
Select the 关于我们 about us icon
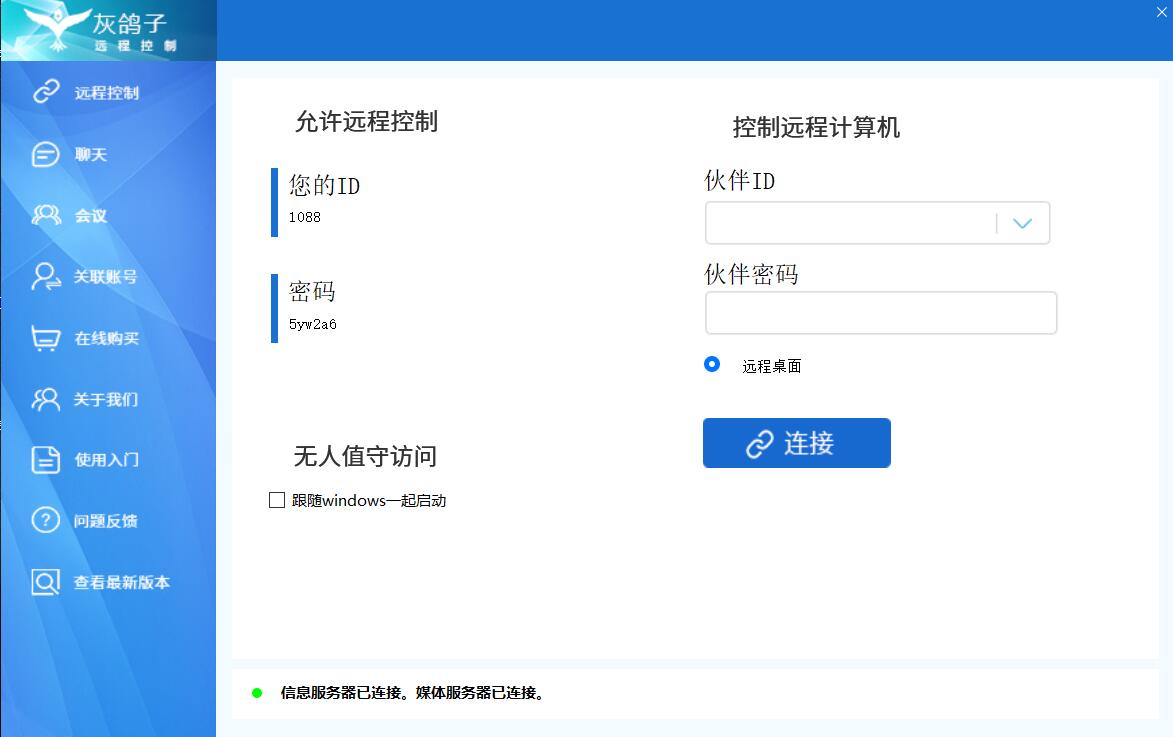pos(47,399)
